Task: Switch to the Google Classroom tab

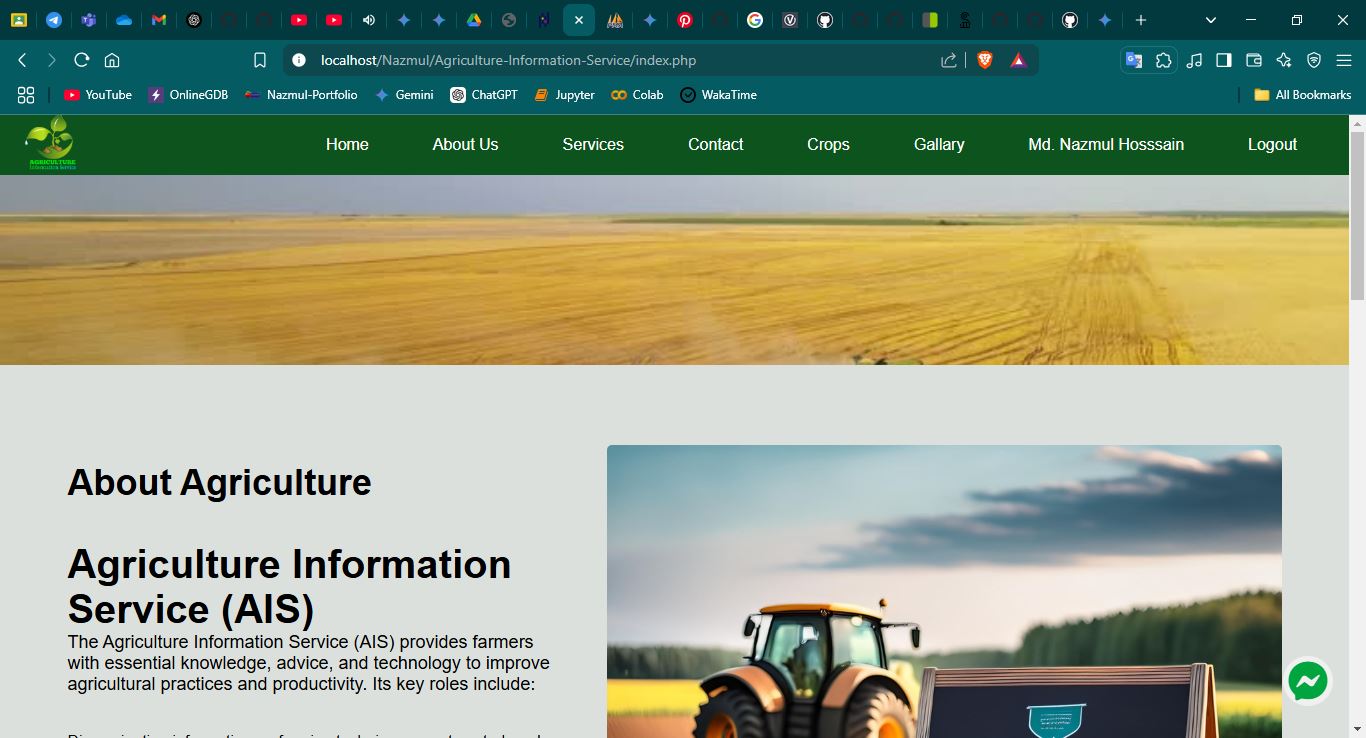Action: tap(19, 20)
